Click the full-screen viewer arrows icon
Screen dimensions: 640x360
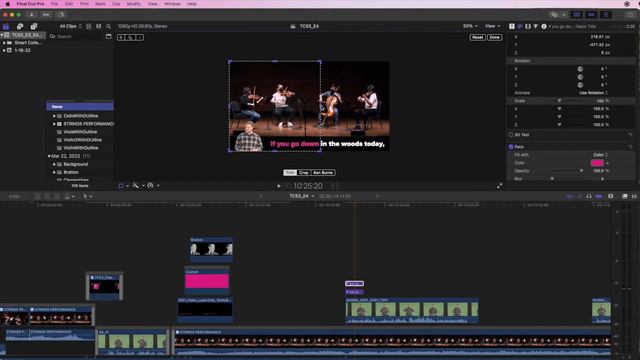499,186
